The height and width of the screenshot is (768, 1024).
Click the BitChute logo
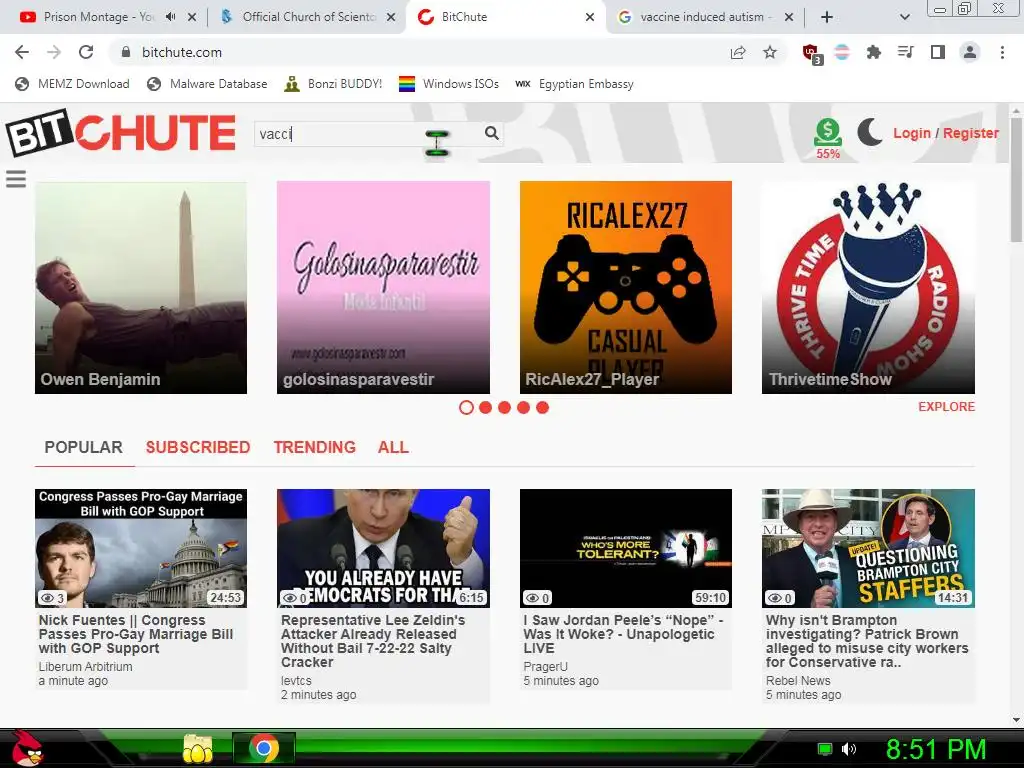pyautogui.click(x=121, y=133)
